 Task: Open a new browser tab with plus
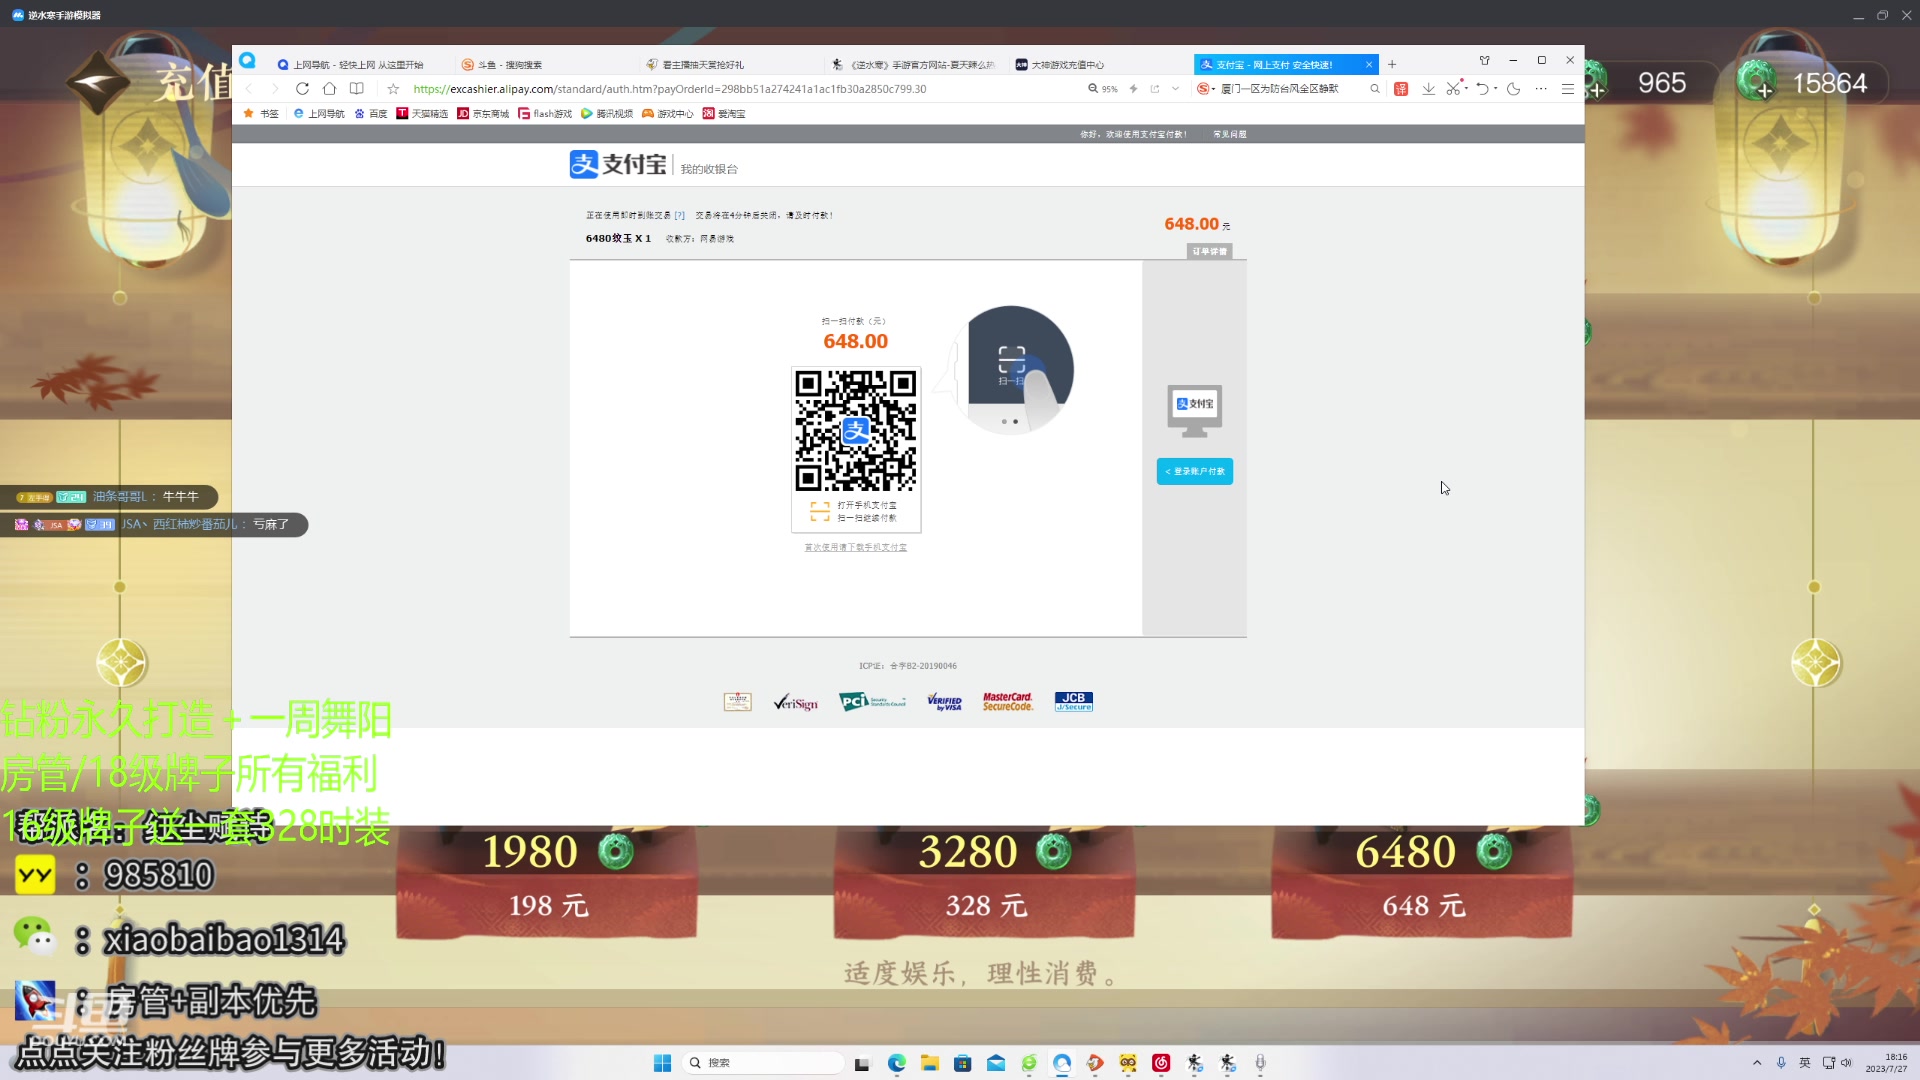1392,64
